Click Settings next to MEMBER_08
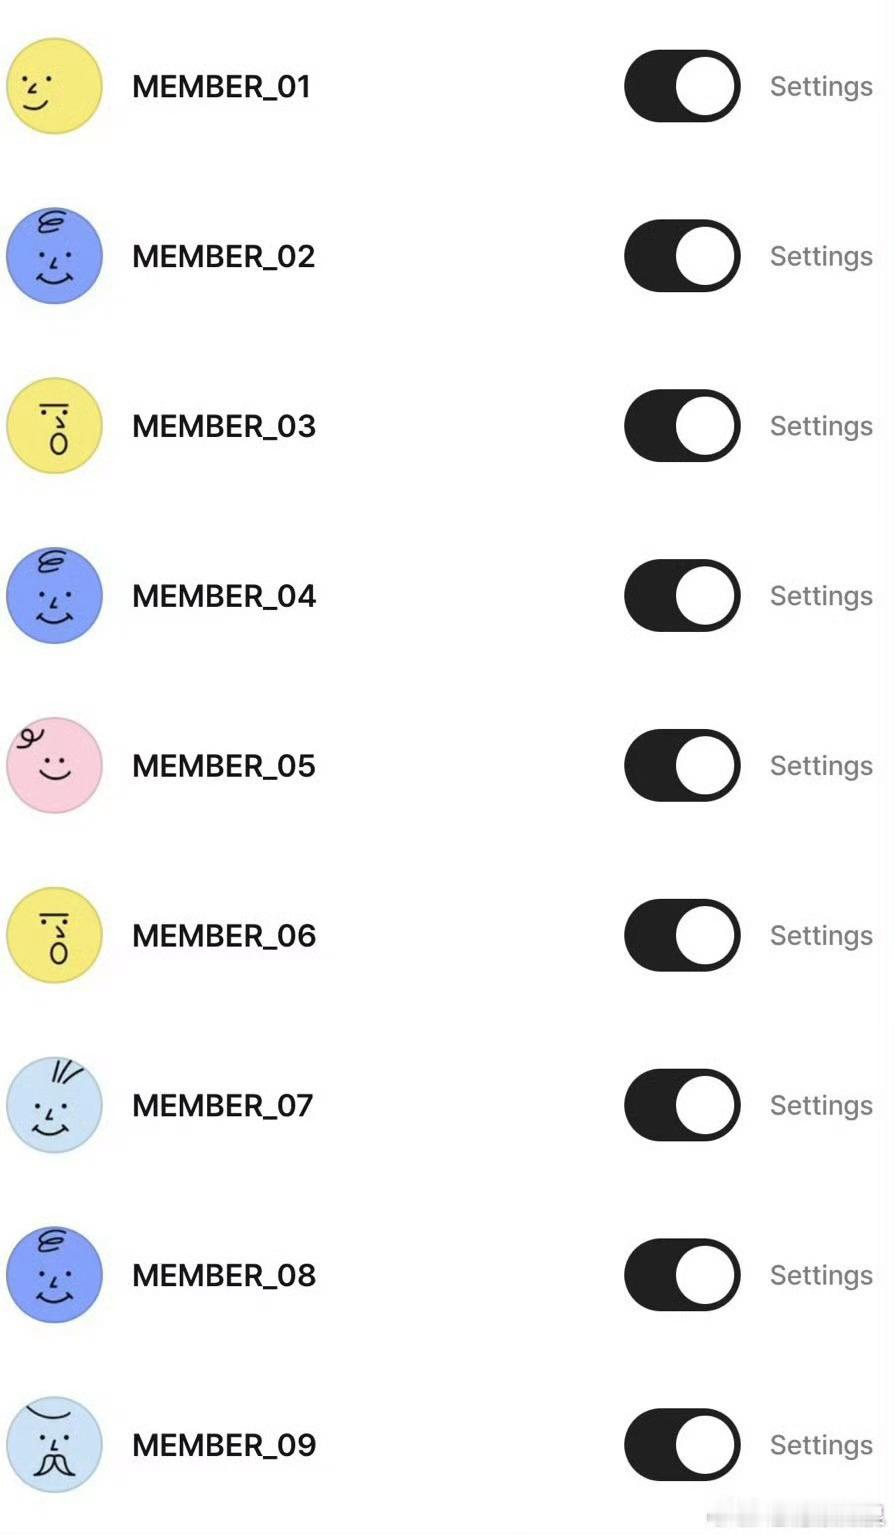894x1535 pixels. tap(821, 1276)
